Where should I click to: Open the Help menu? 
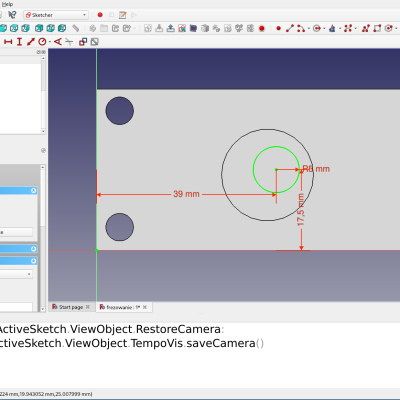pyautogui.click(x=7, y=4)
